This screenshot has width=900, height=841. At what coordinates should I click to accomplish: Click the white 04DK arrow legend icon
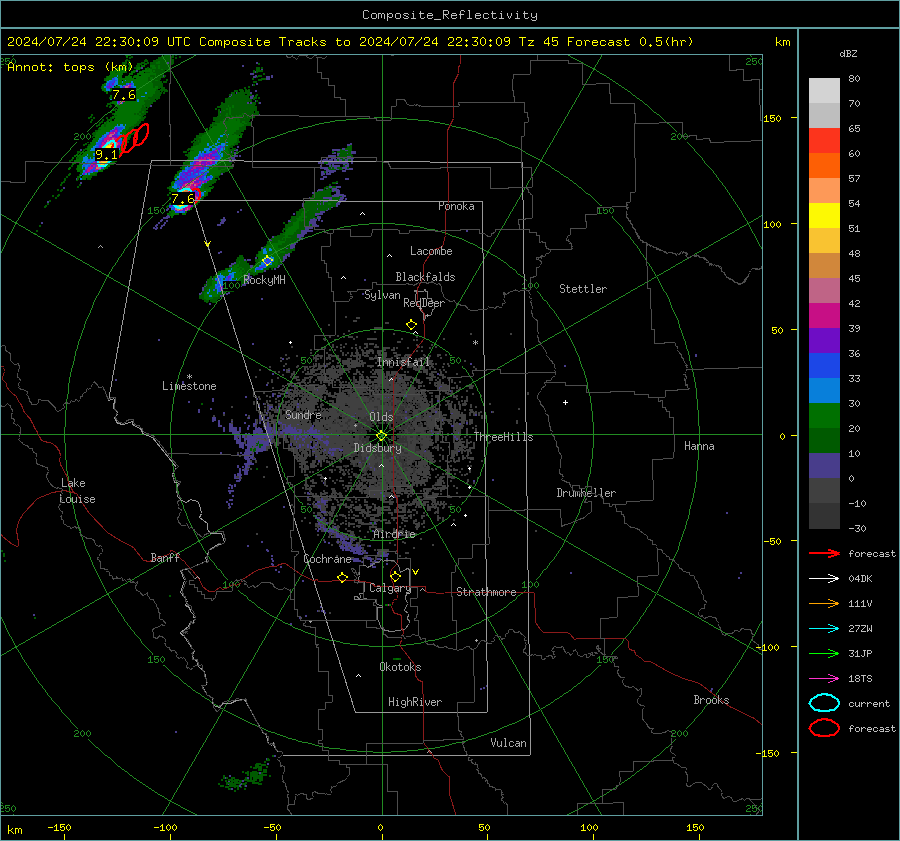[824, 579]
